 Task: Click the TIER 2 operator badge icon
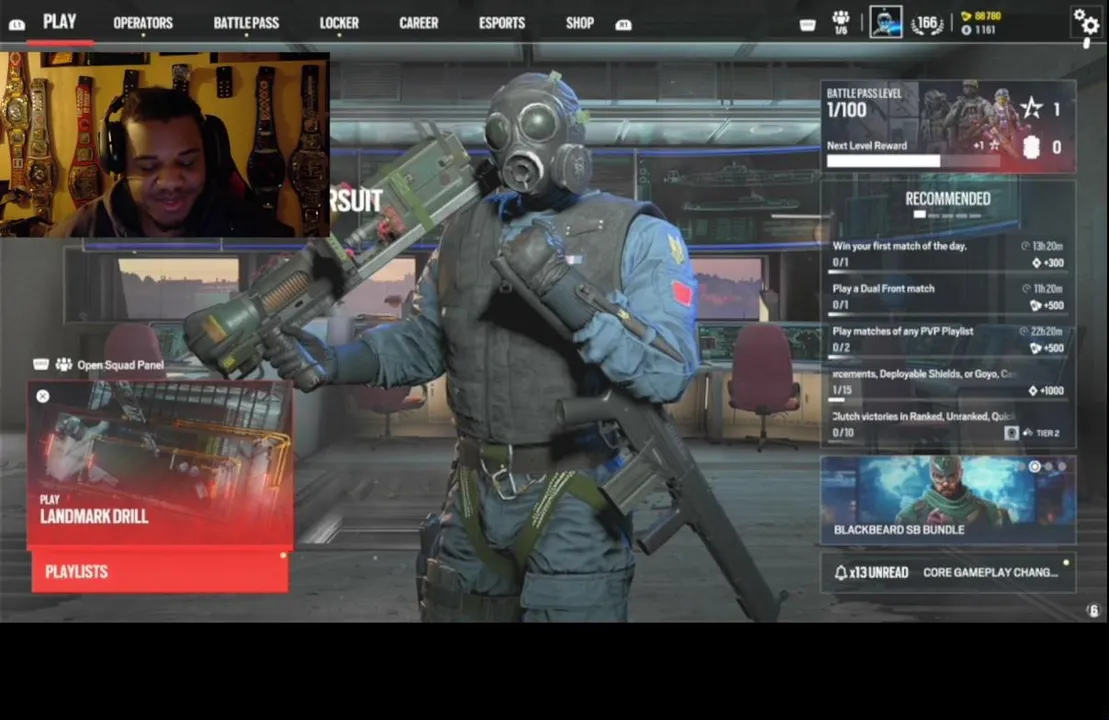click(x=1011, y=433)
